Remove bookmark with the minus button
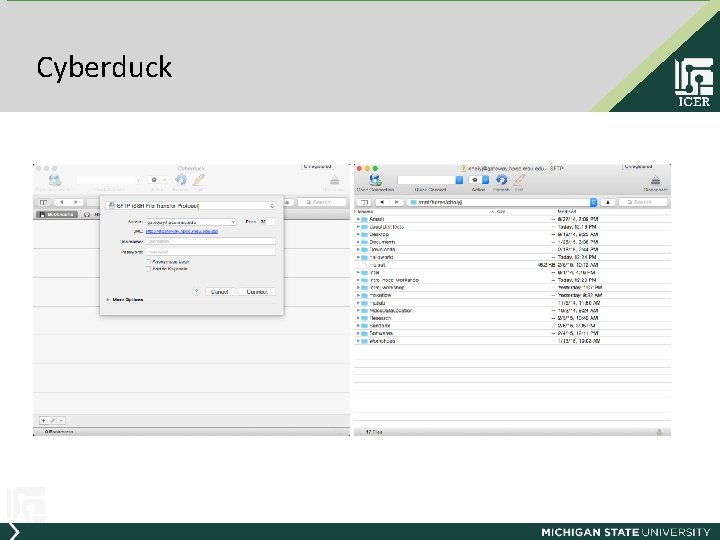 (61, 421)
